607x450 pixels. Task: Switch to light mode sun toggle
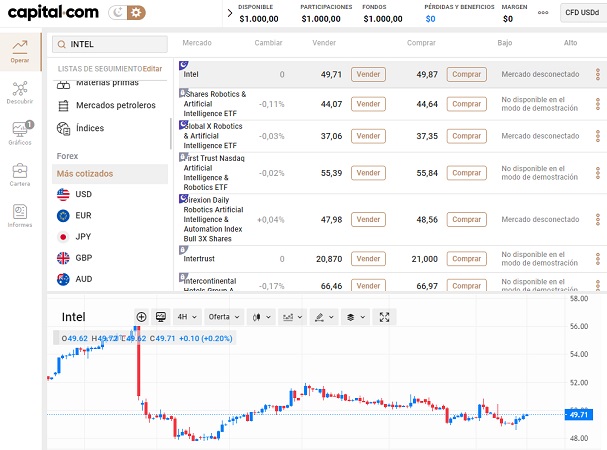click(x=136, y=13)
